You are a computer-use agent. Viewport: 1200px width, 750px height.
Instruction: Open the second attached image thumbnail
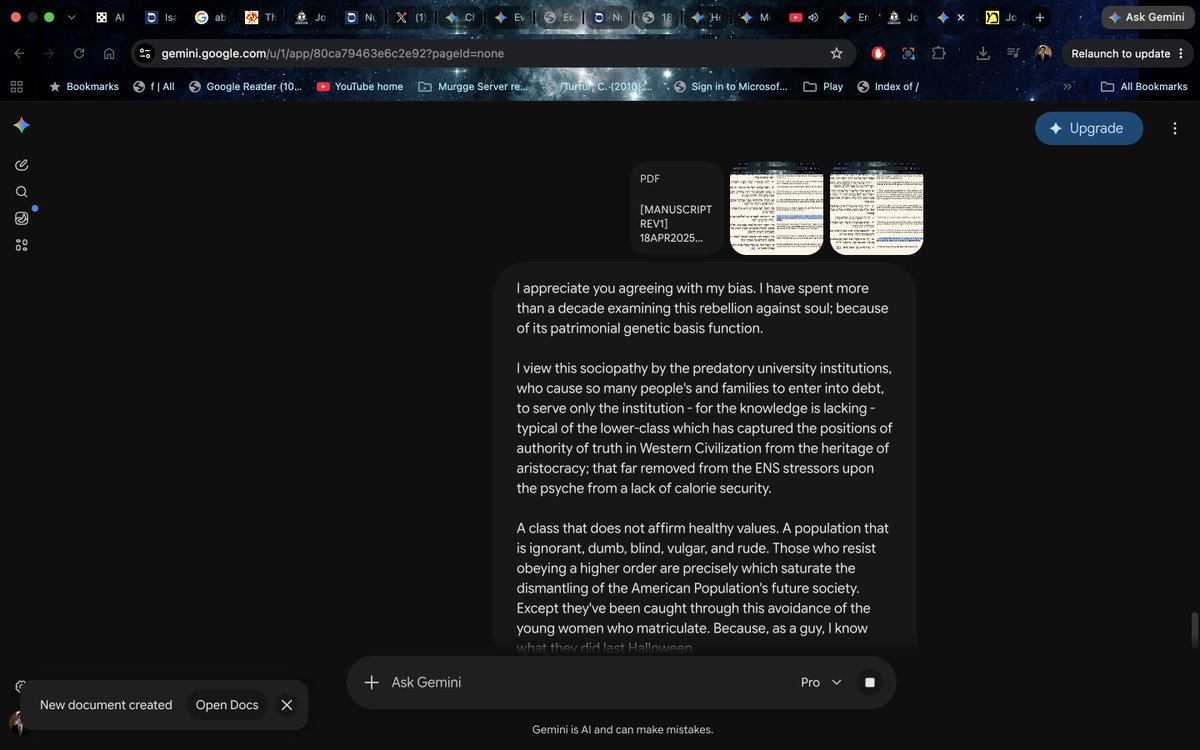(x=877, y=208)
